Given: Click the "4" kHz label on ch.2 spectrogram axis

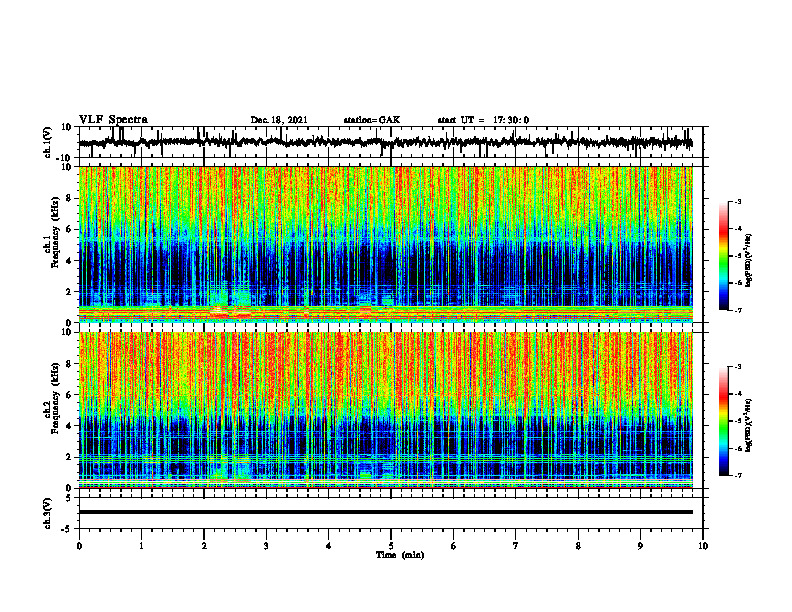Looking at the screenshot, I should click(69, 426).
